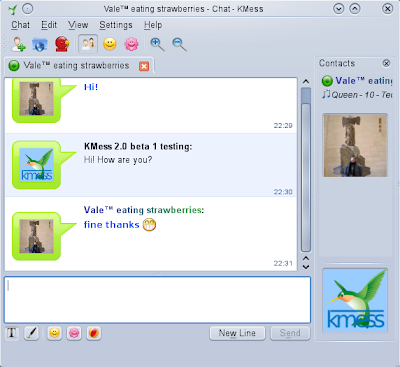Close the Contacts side panel
Screen dimensions: 400x367
(386, 63)
